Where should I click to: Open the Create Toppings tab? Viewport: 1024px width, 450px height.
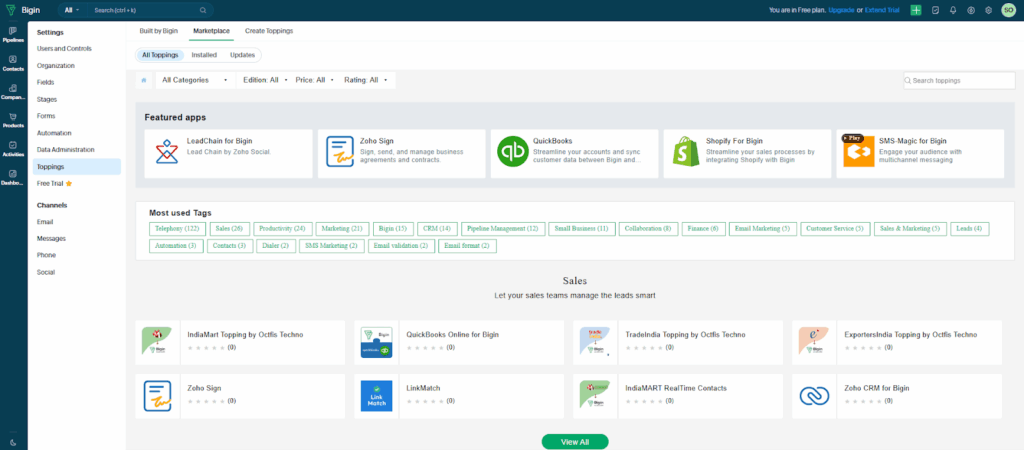(269, 31)
